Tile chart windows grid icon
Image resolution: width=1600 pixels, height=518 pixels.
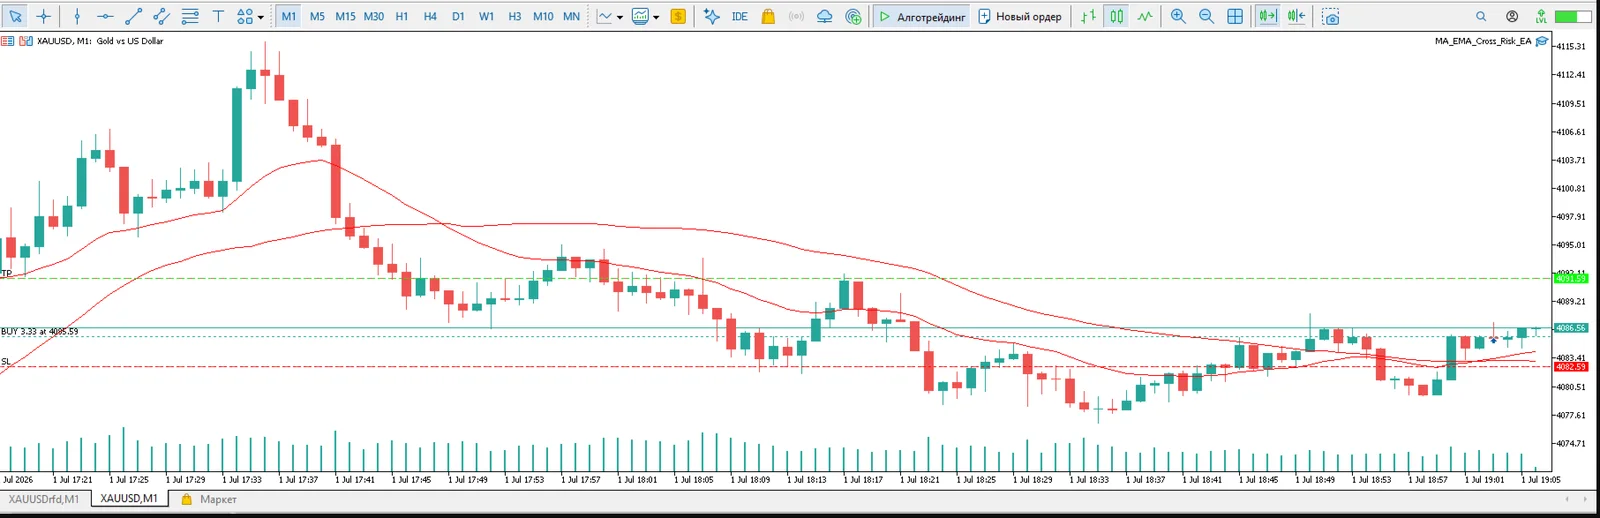(x=1235, y=16)
